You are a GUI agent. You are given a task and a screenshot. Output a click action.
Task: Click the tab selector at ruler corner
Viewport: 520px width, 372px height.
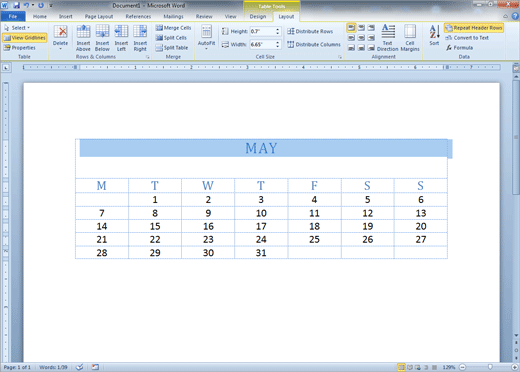click(x=6, y=68)
